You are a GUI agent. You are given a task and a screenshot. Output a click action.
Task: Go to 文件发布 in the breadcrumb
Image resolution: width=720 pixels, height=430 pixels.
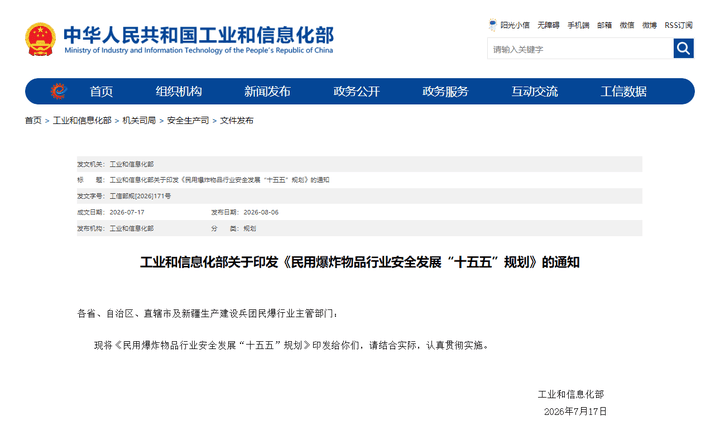tap(236, 120)
